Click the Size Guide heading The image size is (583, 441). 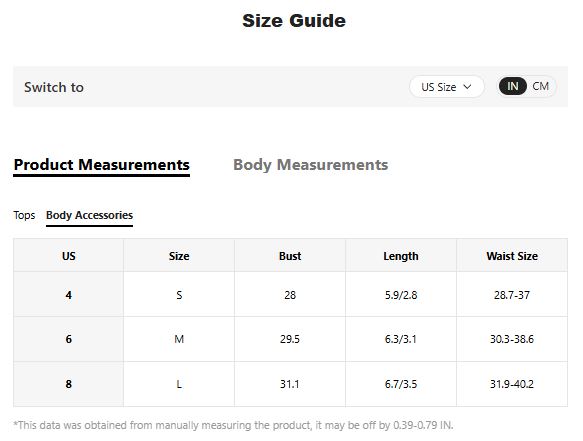coord(294,20)
